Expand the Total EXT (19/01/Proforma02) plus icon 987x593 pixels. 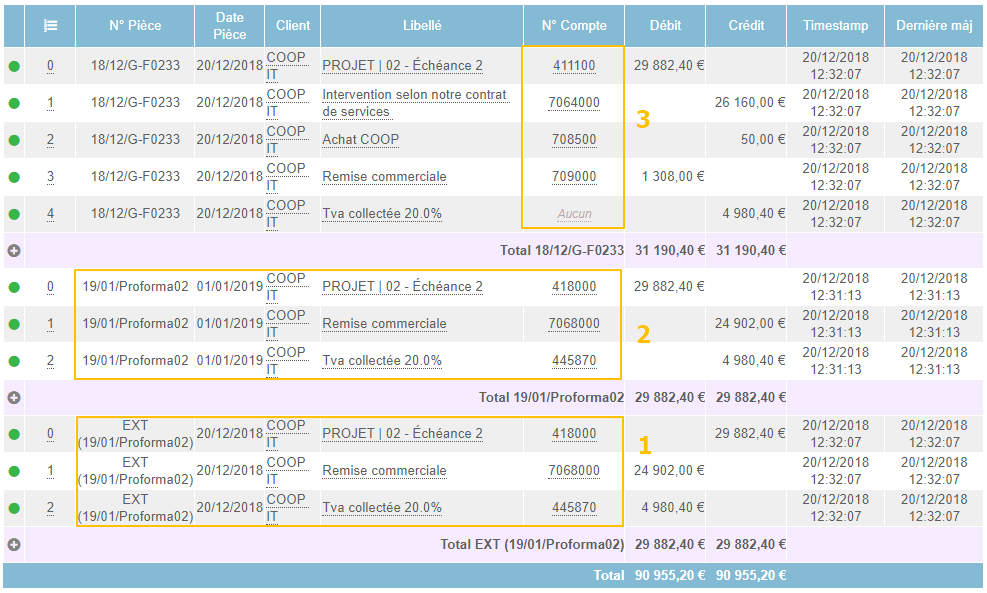(x=14, y=545)
